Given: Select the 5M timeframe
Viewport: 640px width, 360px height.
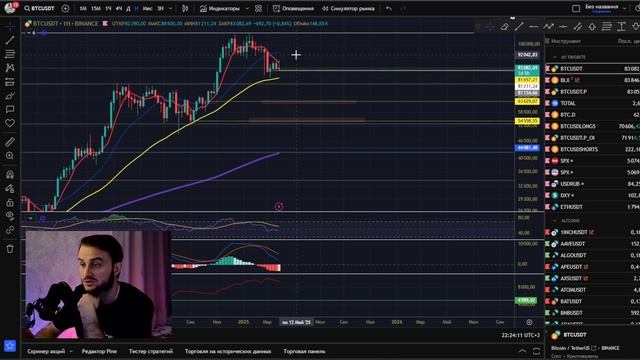Looking at the screenshot, I should tap(83, 8).
